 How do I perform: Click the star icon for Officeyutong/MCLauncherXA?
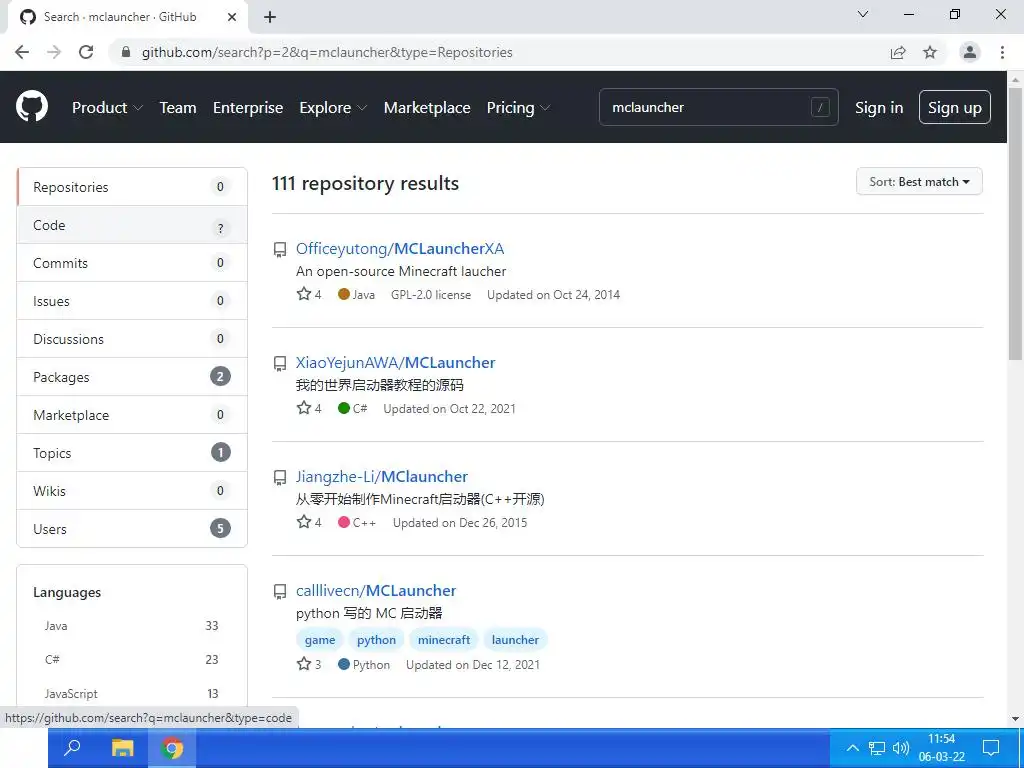tap(304, 294)
